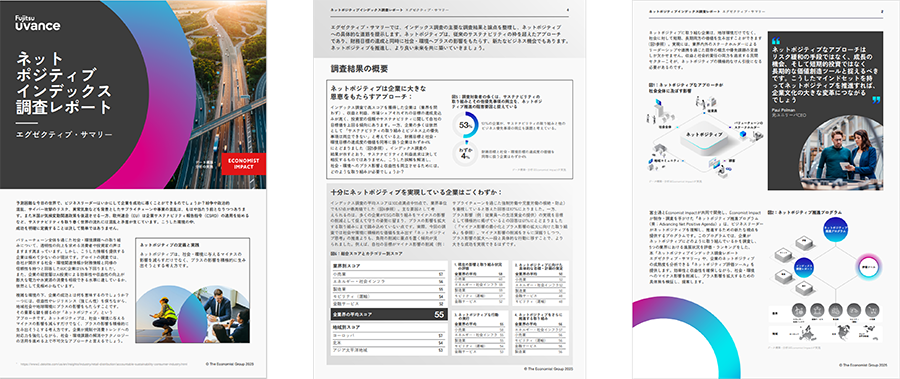Click the わずか4% donut chart

(x=464, y=154)
